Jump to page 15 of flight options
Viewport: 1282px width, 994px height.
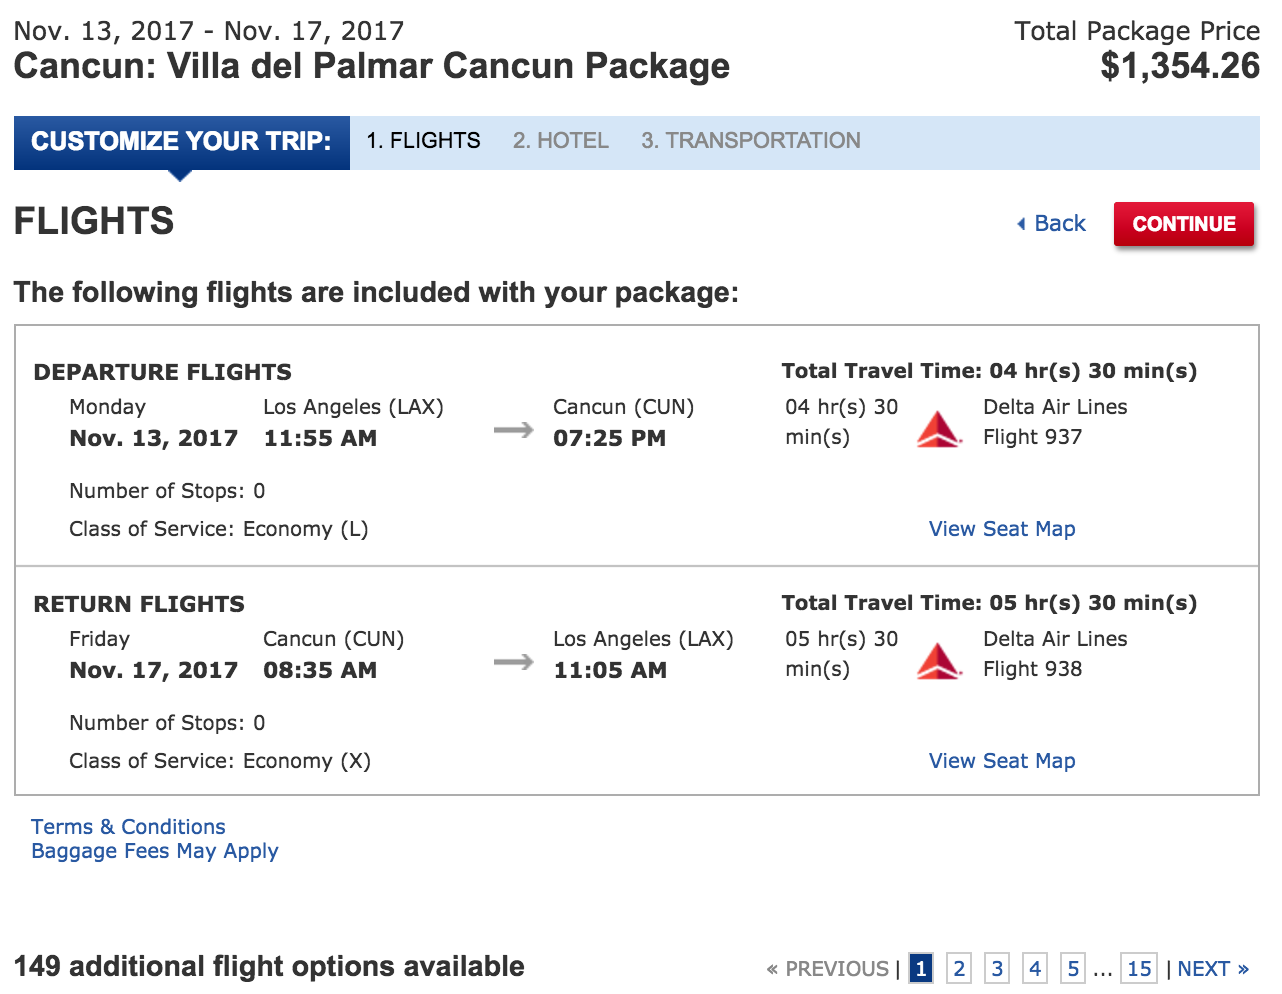tap(1139, 968)
